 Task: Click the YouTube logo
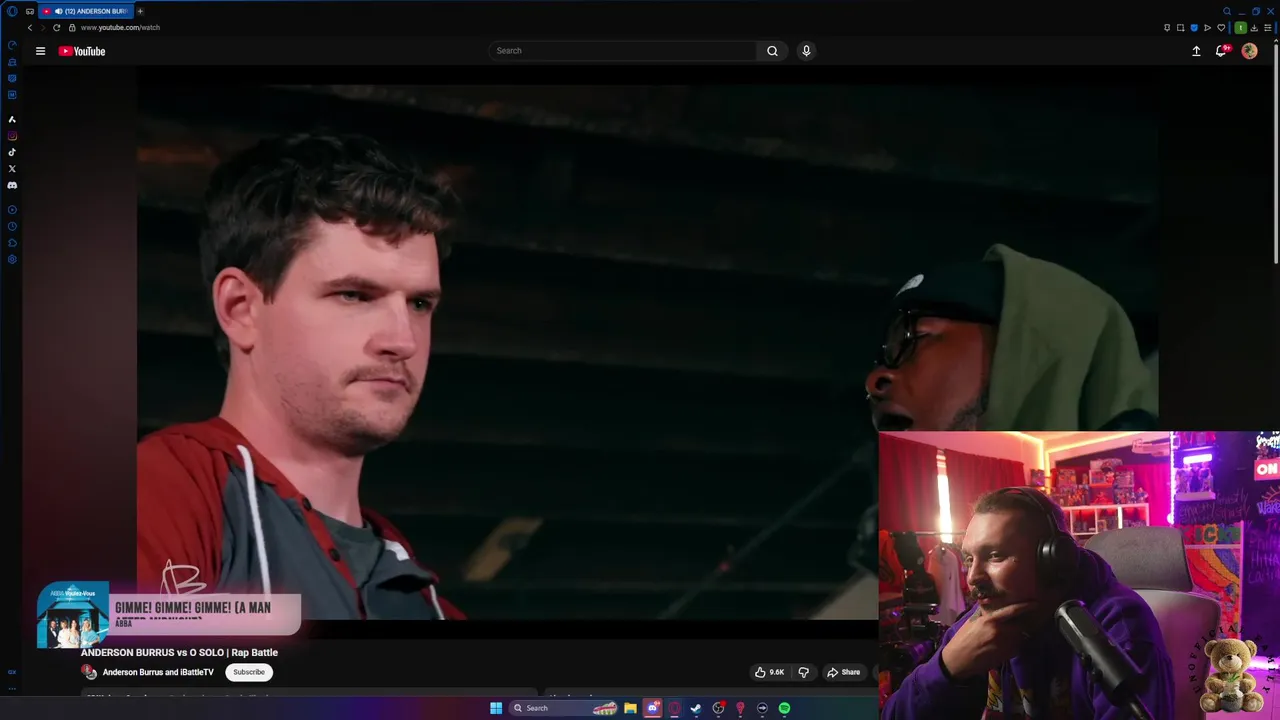click(82, 51)
